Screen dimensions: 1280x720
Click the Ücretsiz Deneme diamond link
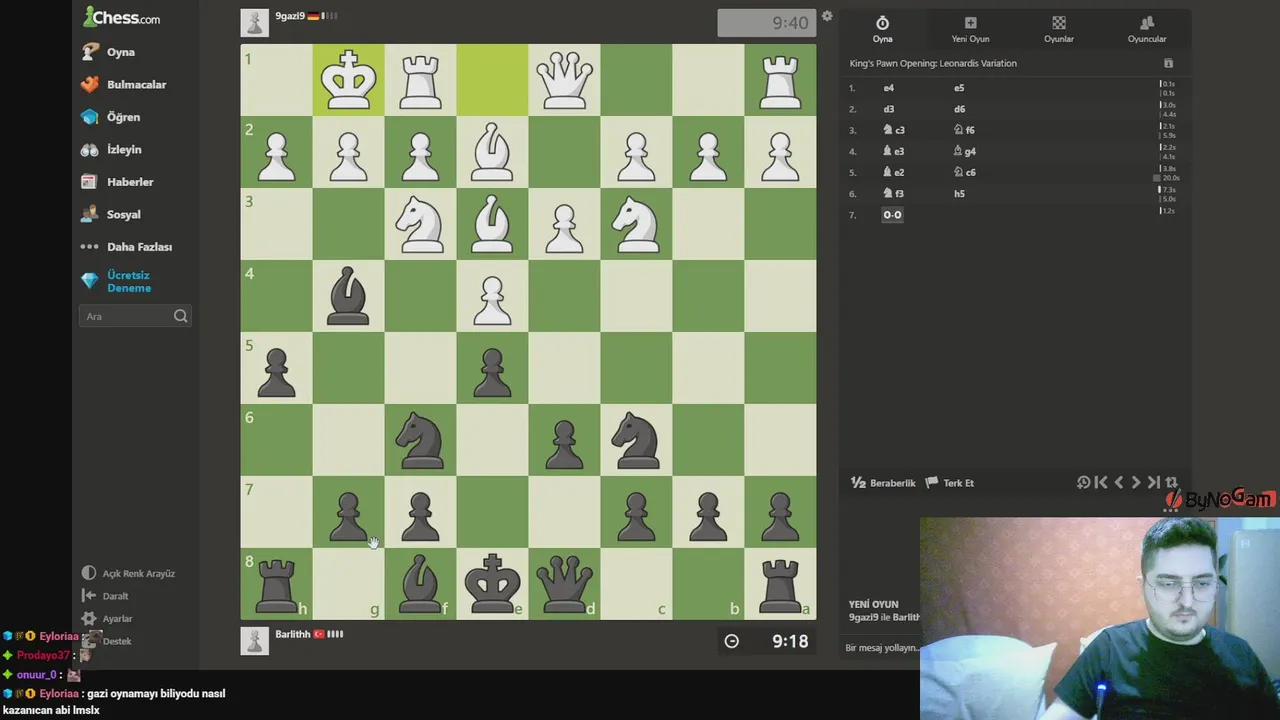coord(116,282)
